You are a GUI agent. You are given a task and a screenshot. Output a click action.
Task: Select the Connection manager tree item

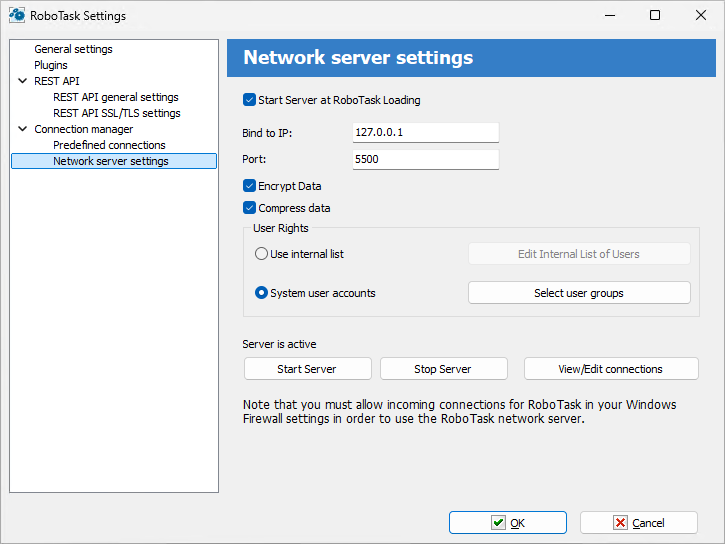(x=83, y=129)
